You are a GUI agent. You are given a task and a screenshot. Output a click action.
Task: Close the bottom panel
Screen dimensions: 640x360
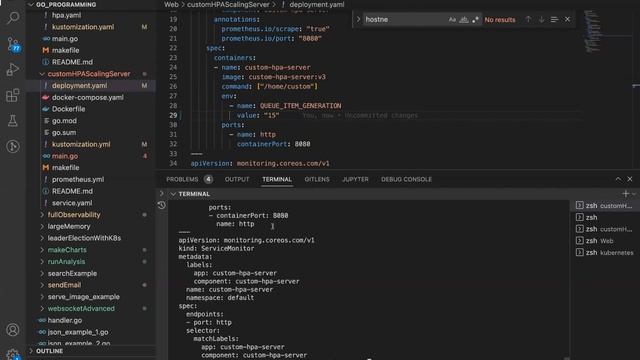pos(630,179)
